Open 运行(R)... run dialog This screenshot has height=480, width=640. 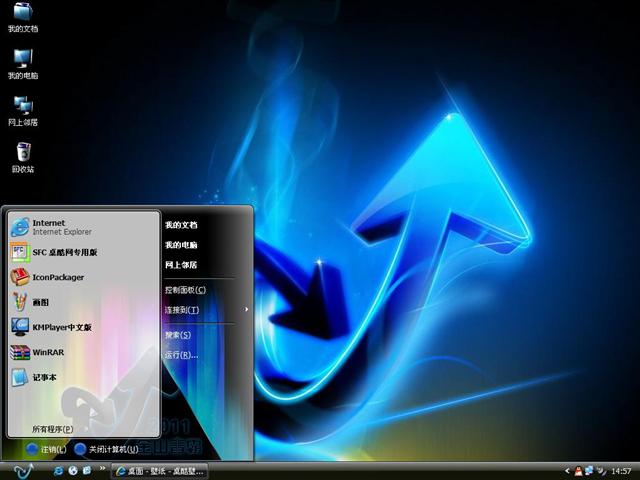tap(182, 355)
